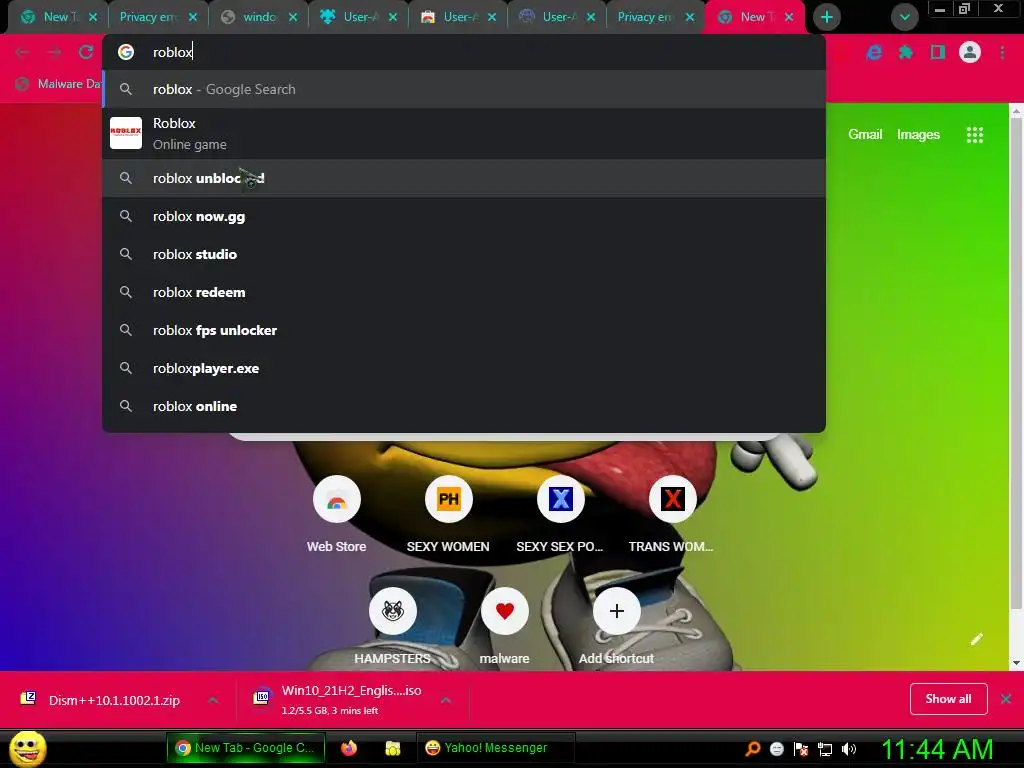This screenshot has width=1024, height=768.
Task: Open the Chrome three-dot menu
Action: coord(1002,52)
